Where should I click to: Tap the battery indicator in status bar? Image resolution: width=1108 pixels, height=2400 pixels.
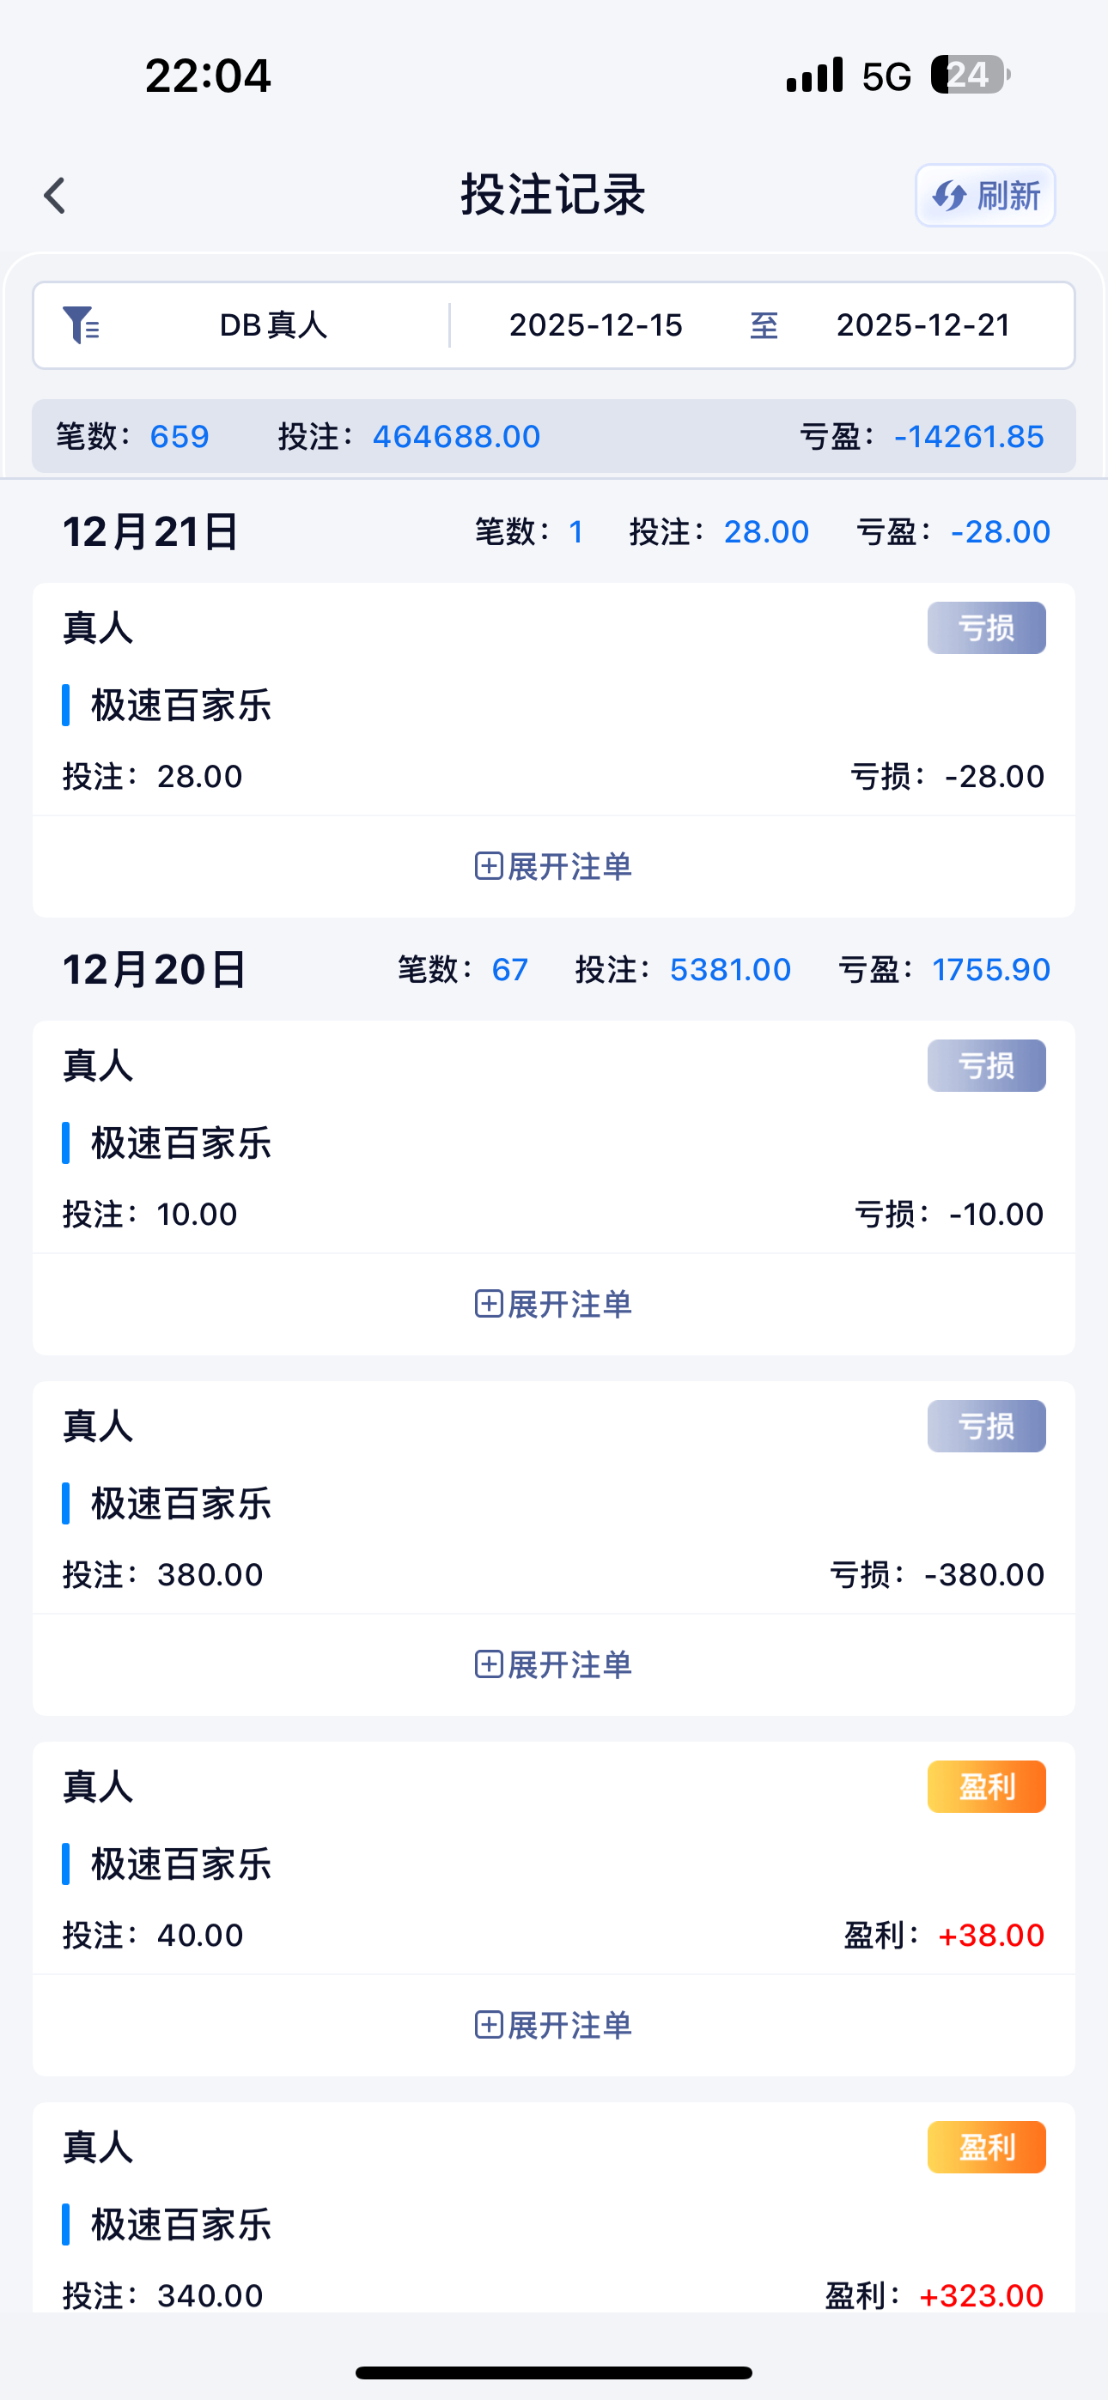969,75
